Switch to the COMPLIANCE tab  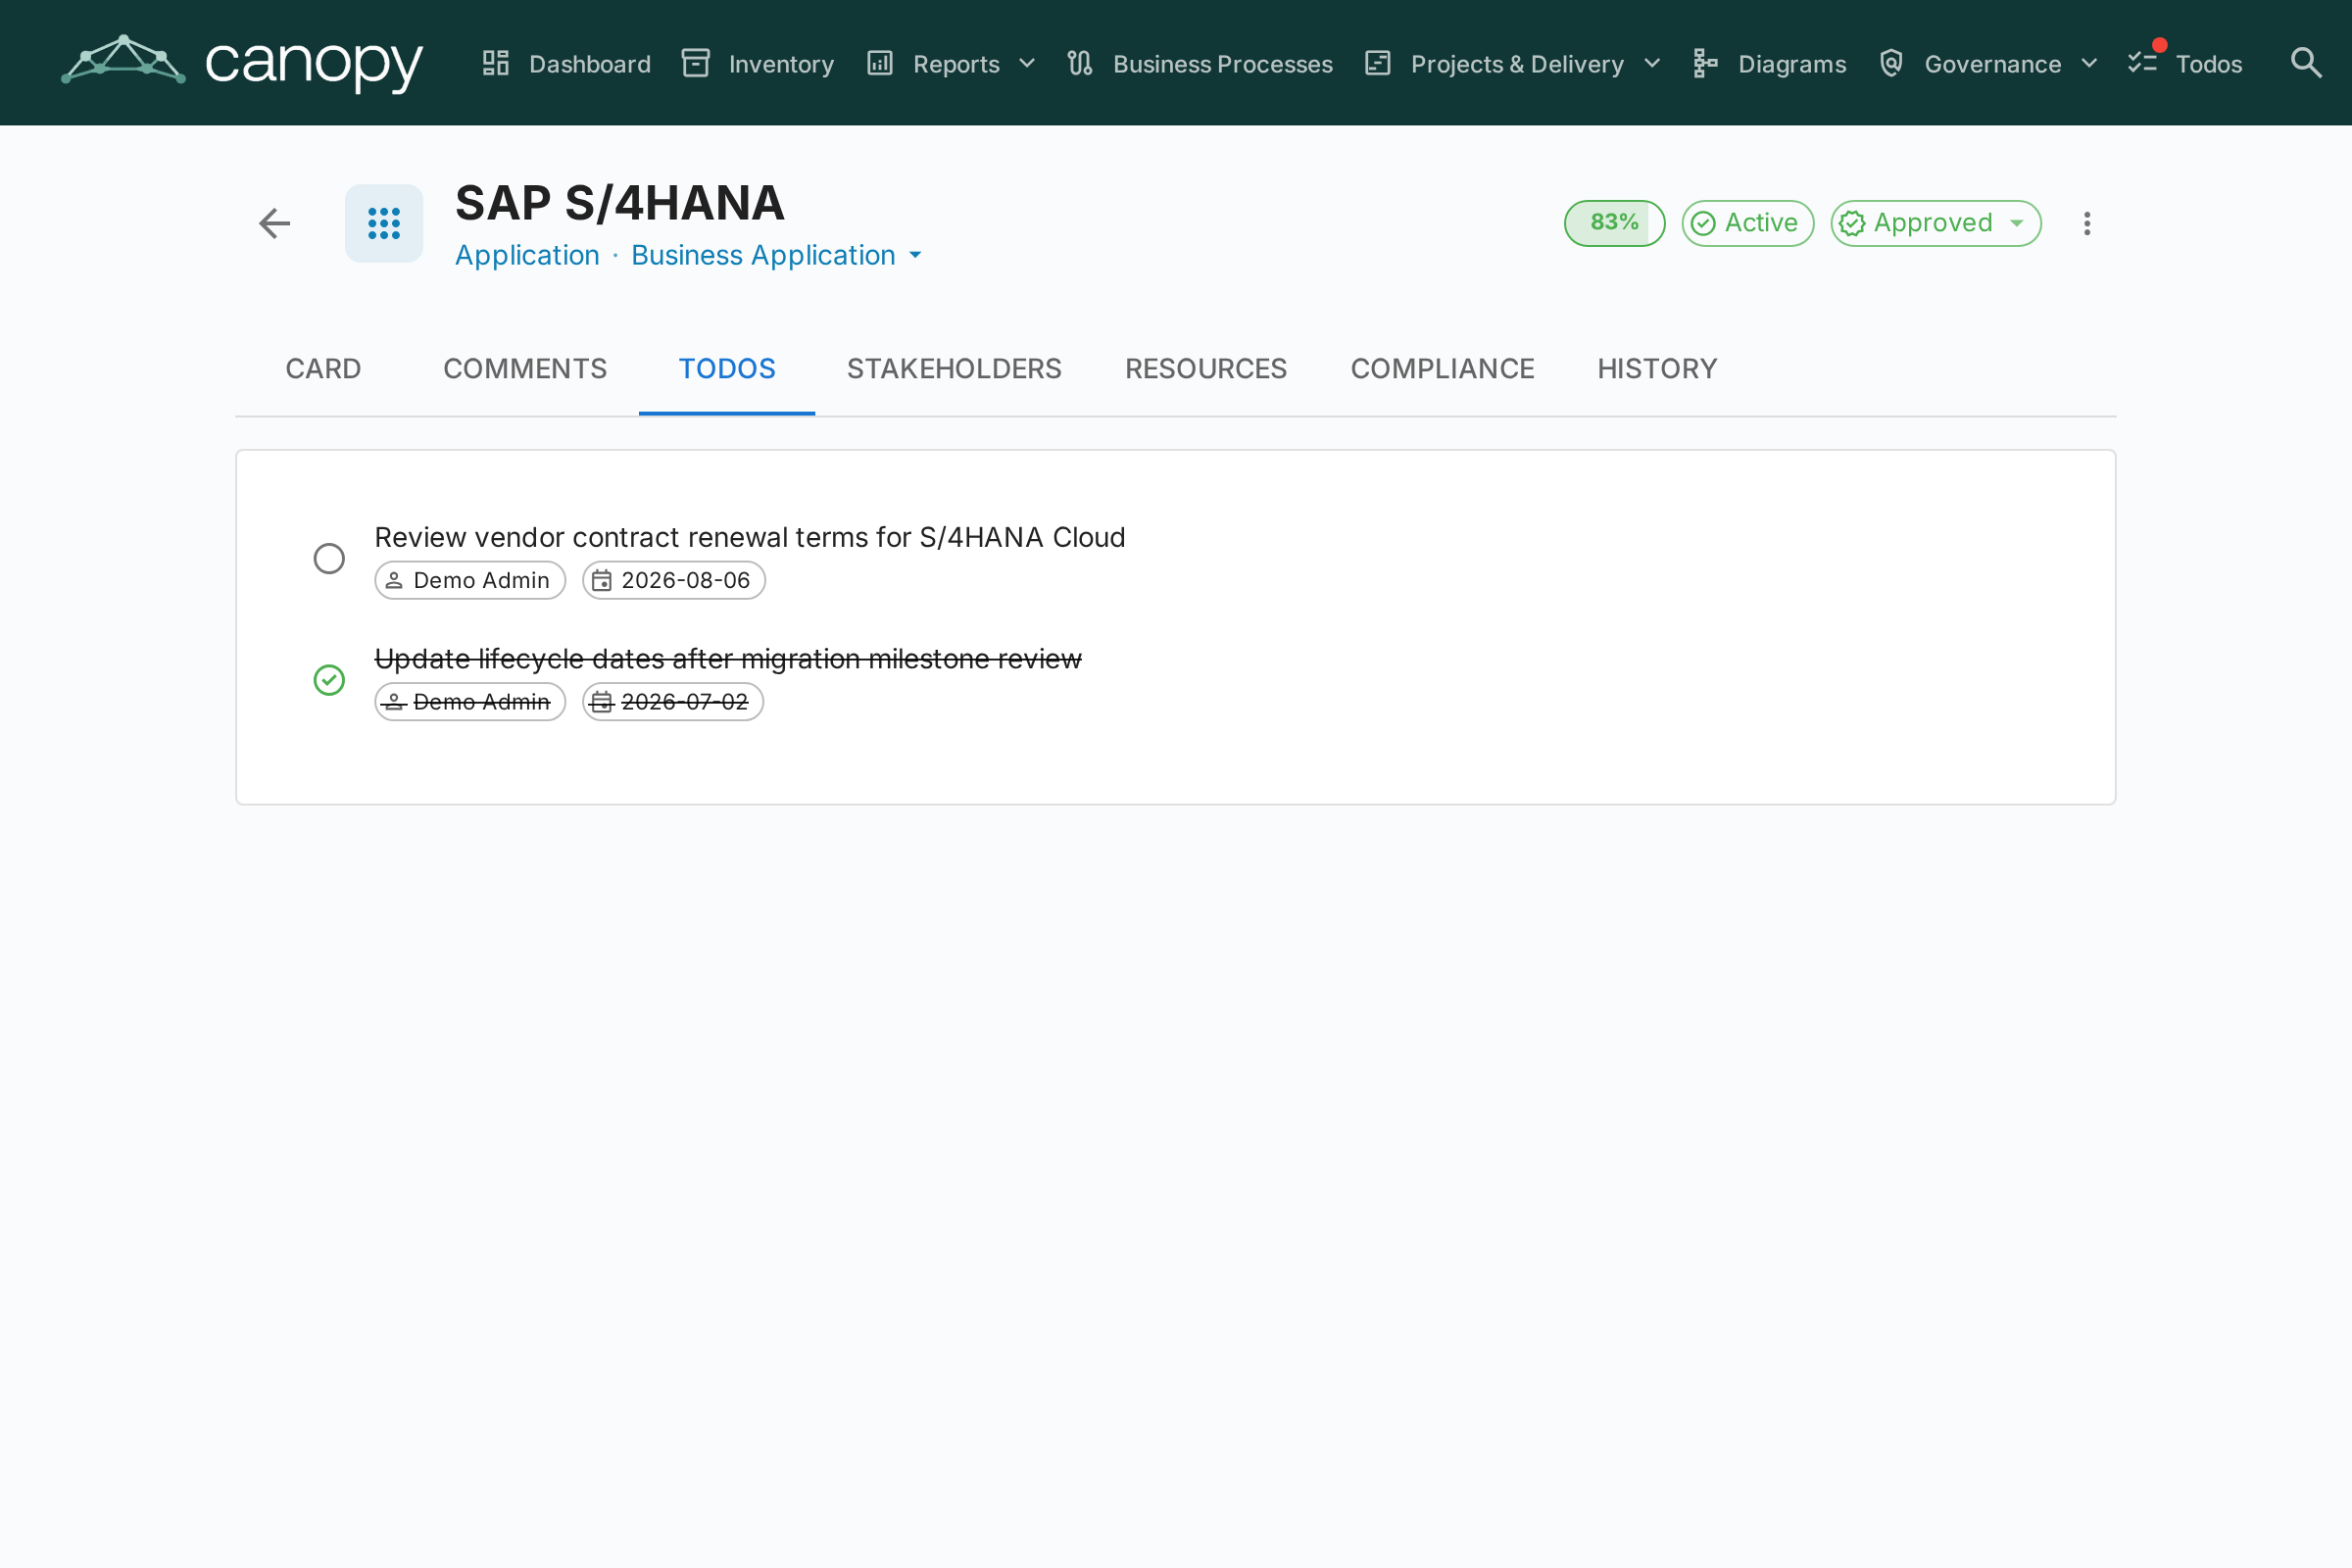(1442, 369)
